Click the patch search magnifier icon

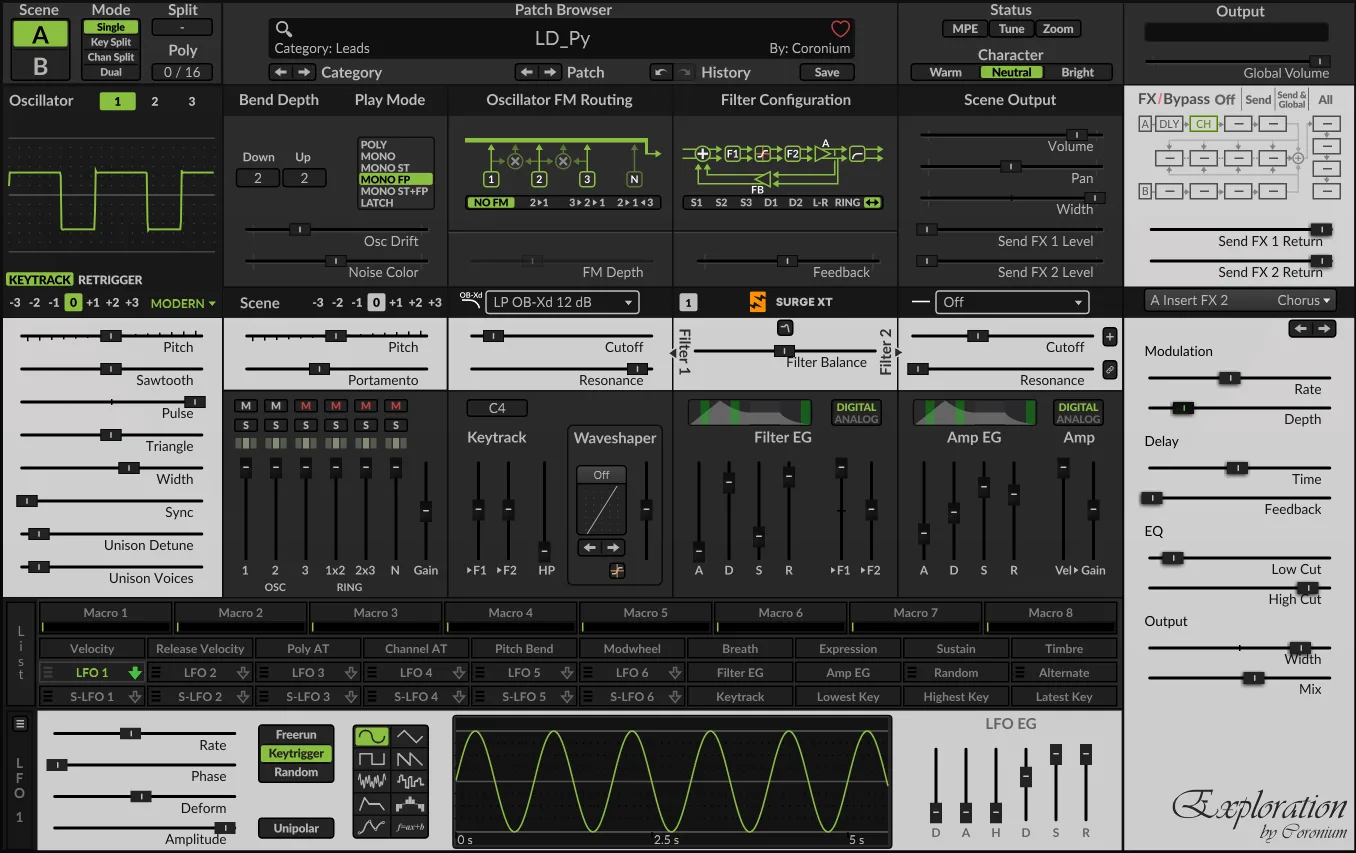pyautogui.click(x=284, y=29)
